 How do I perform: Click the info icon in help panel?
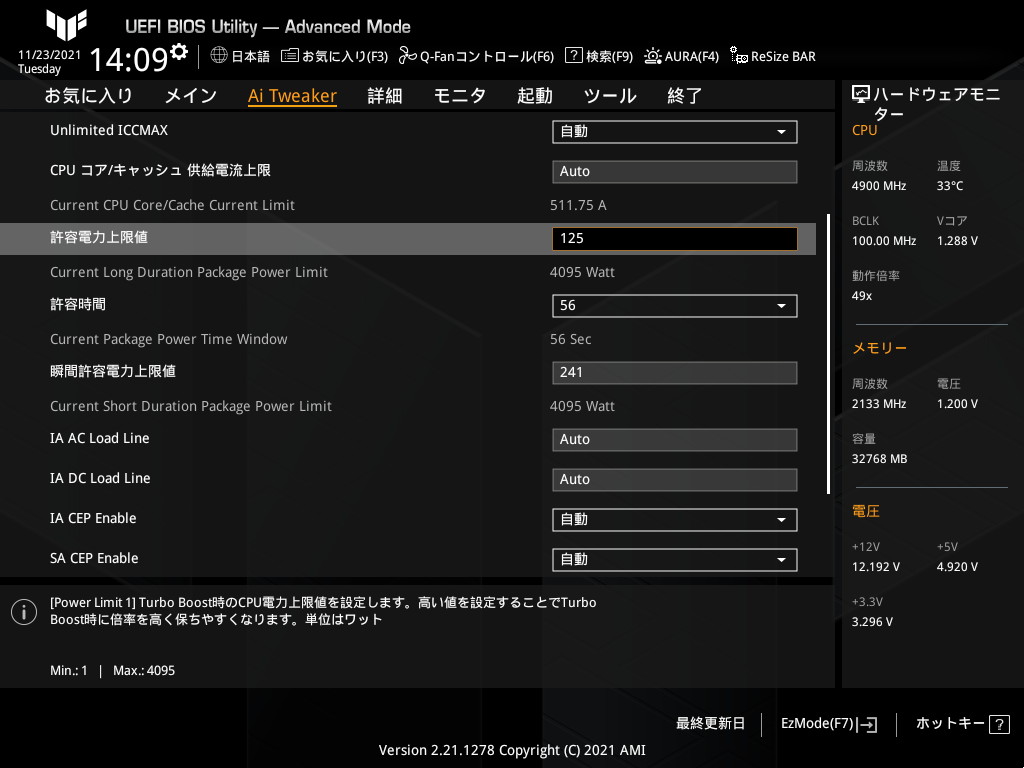point(24,612)
